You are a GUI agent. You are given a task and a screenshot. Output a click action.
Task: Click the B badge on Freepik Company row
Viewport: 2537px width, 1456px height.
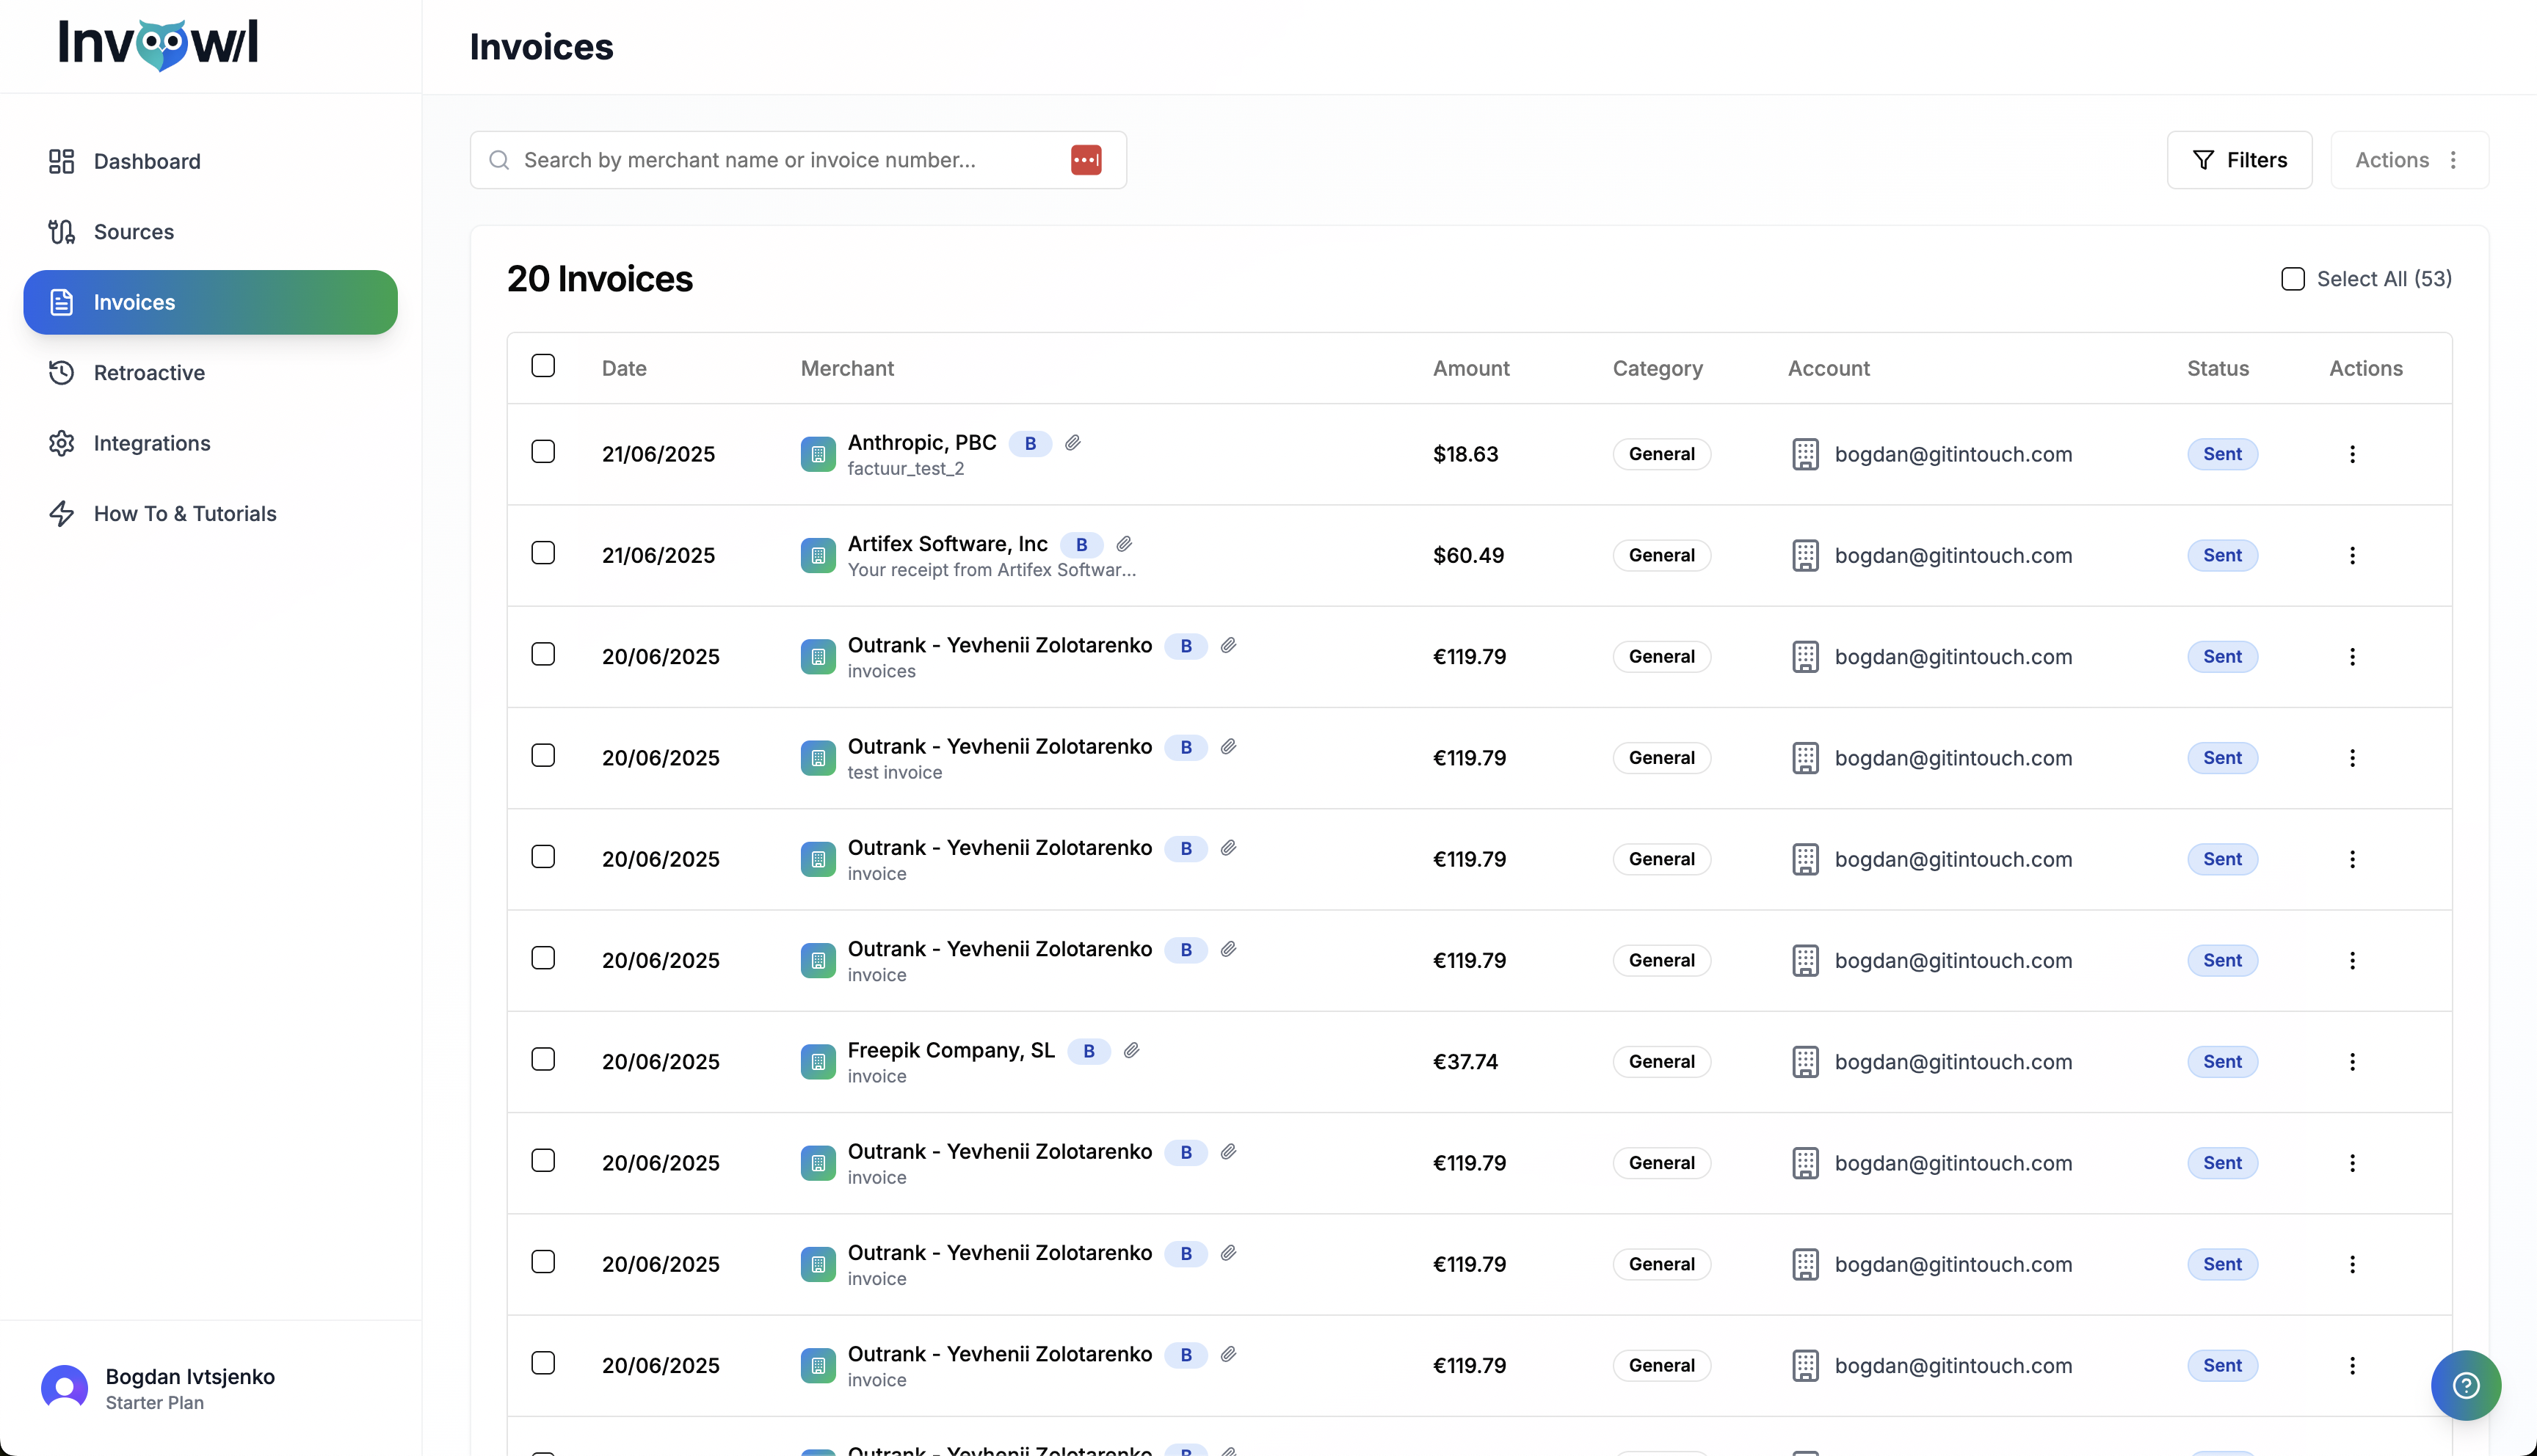point(1089,1050)
